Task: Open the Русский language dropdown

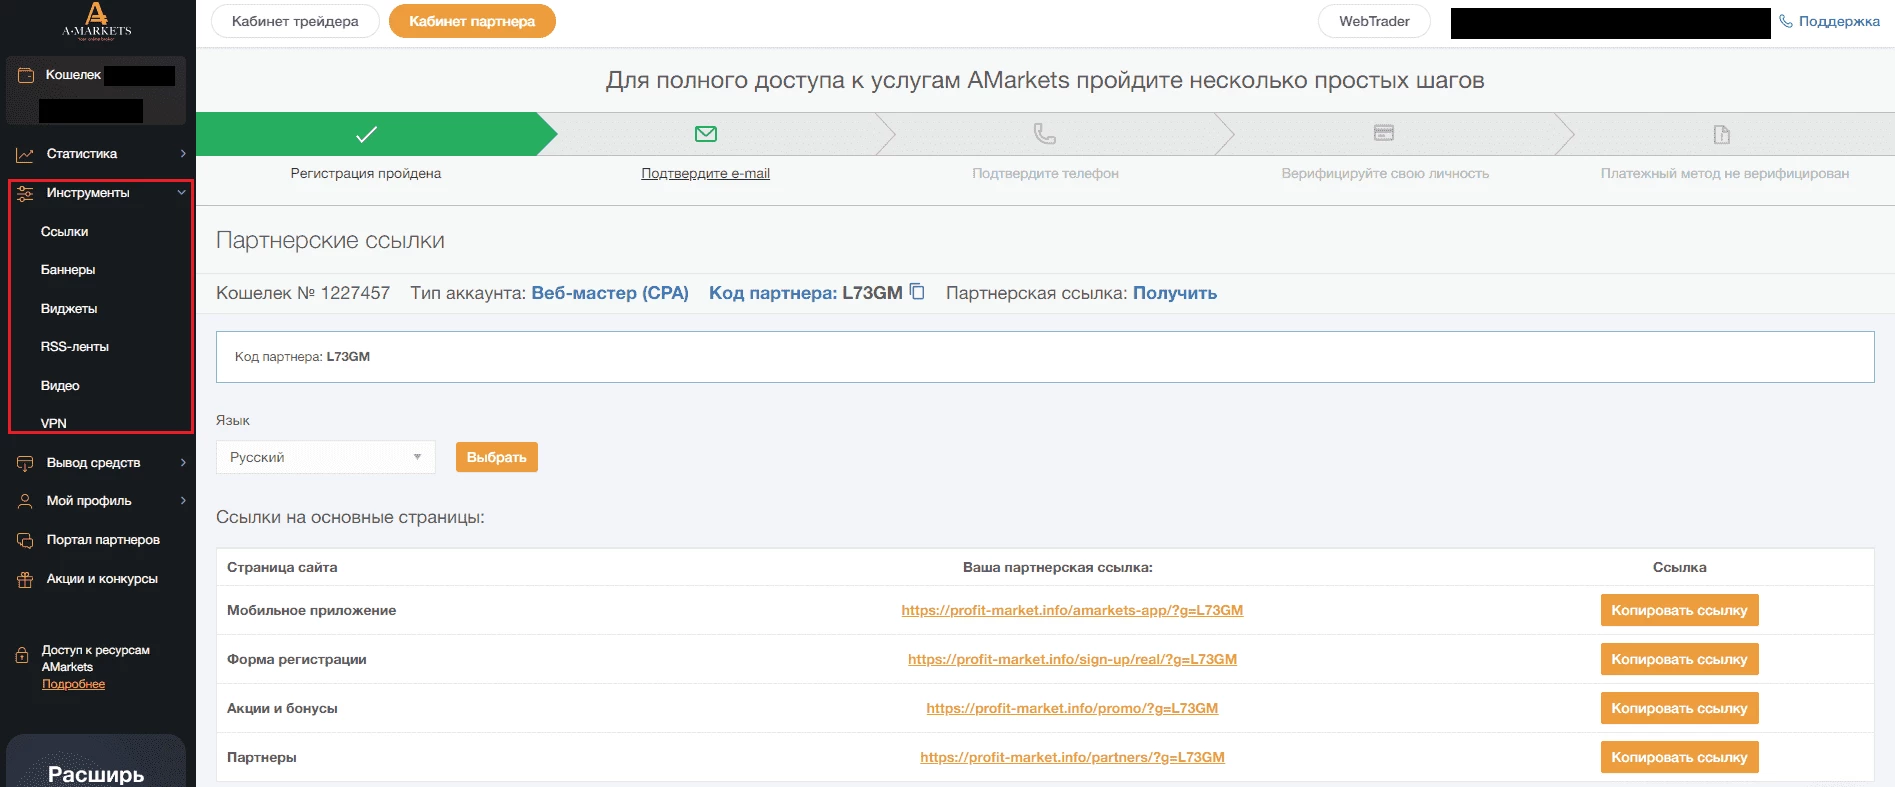Action: pyautogui.click(x=325, y=457)
